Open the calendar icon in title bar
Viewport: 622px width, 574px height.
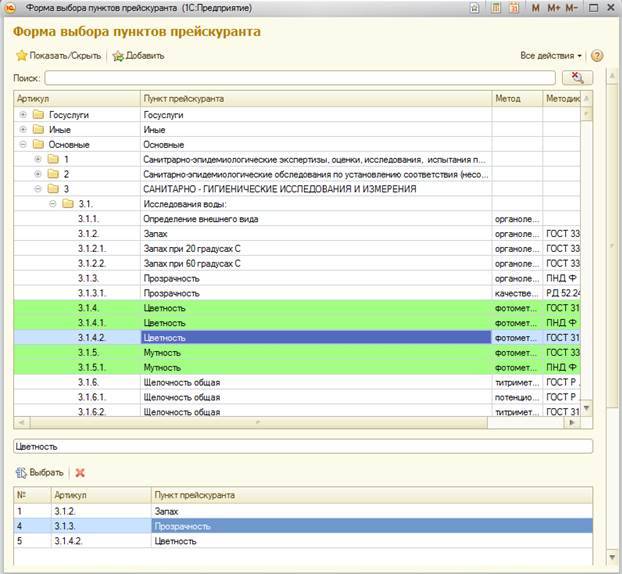515,8
